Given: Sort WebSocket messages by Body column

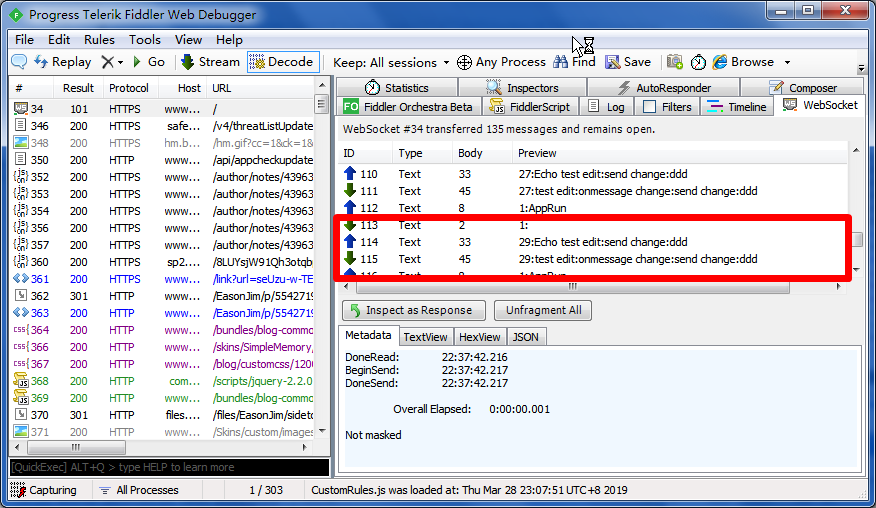Looking at the screenshot, I should click(x=482, y=153).
